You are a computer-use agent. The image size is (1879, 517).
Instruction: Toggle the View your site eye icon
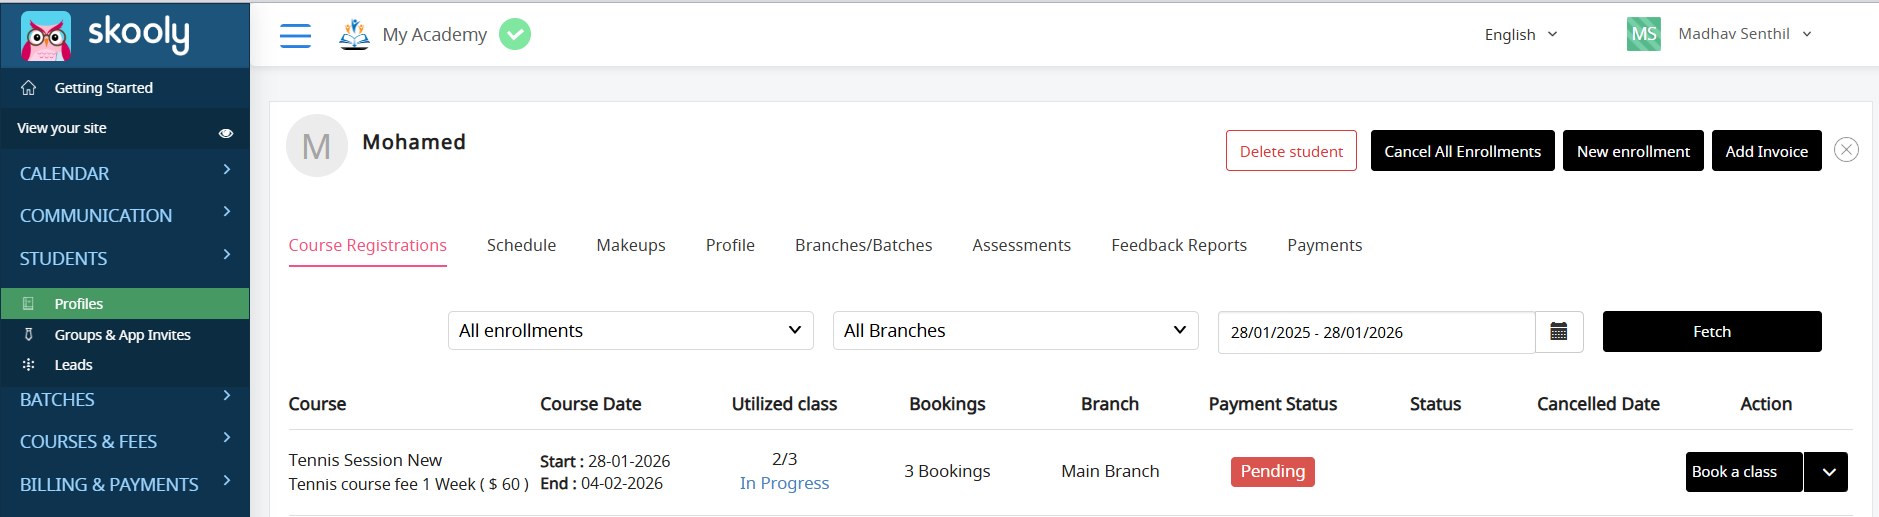(226, 132)
